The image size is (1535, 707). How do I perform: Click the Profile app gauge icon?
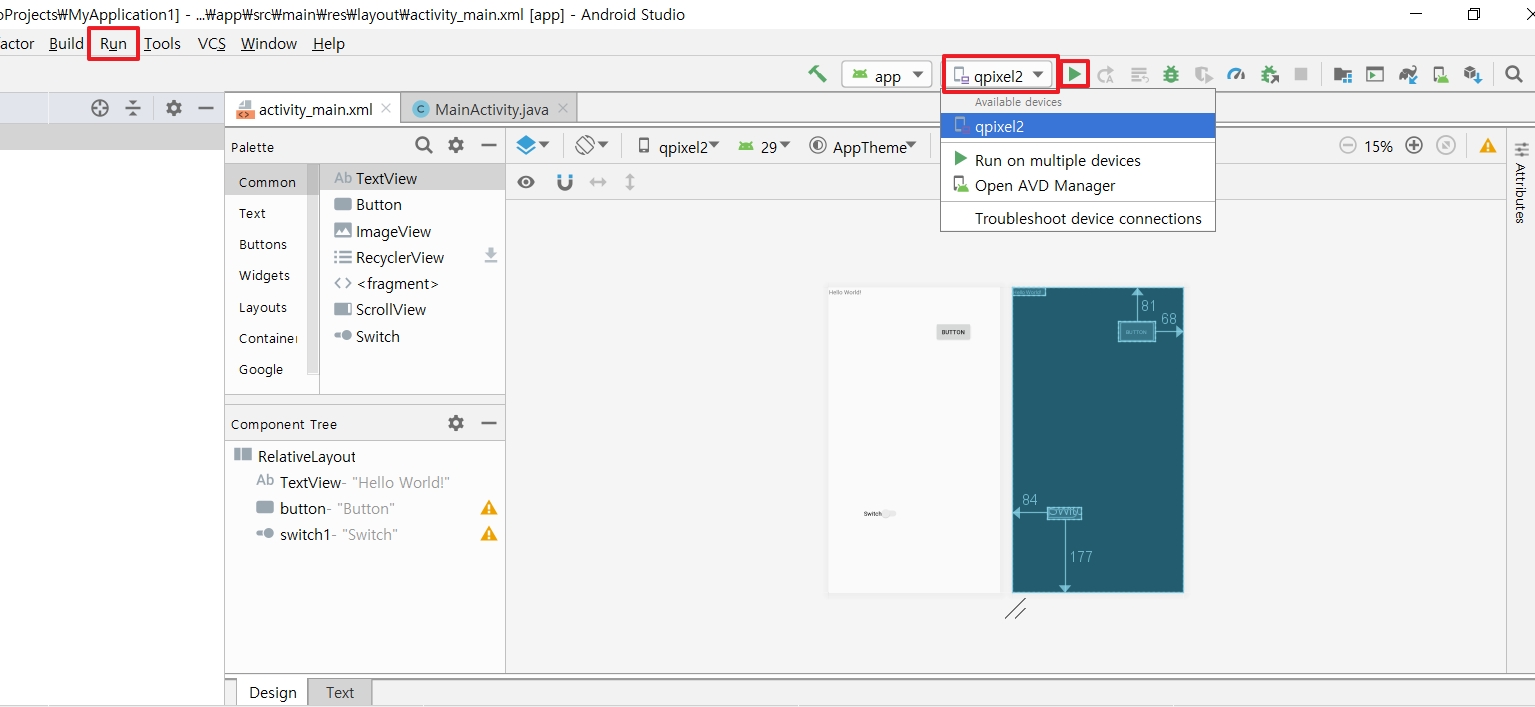pos(1236,74)
